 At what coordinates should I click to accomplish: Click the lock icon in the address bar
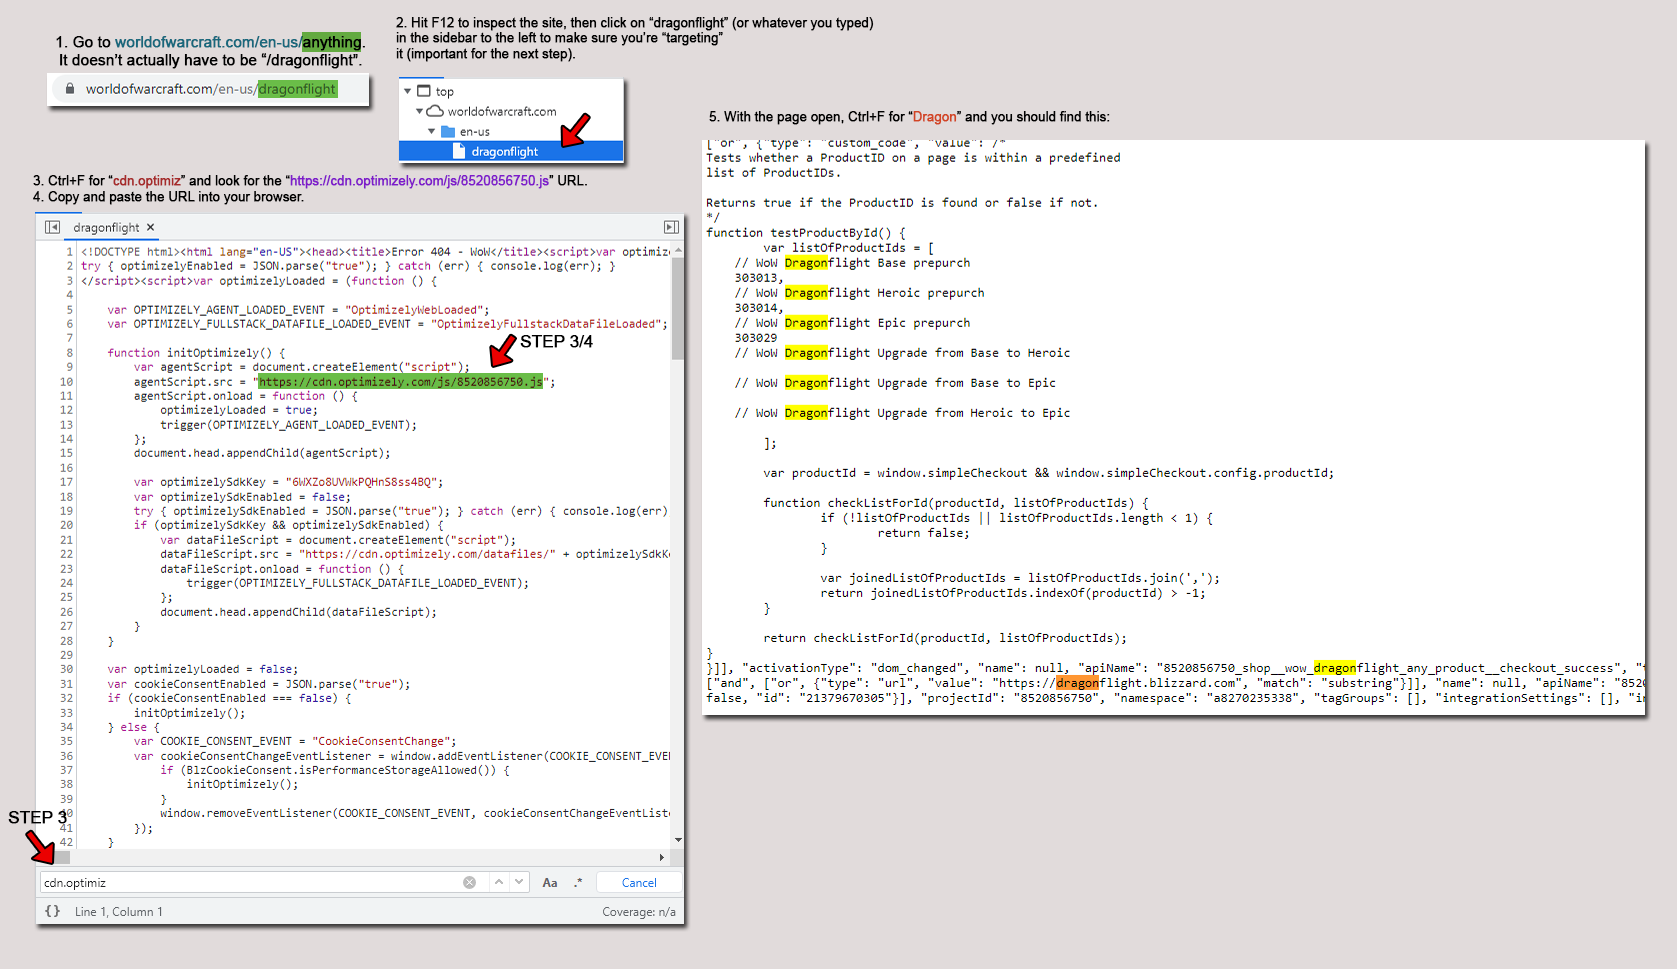pyautogui.click(x=70, y=89)
